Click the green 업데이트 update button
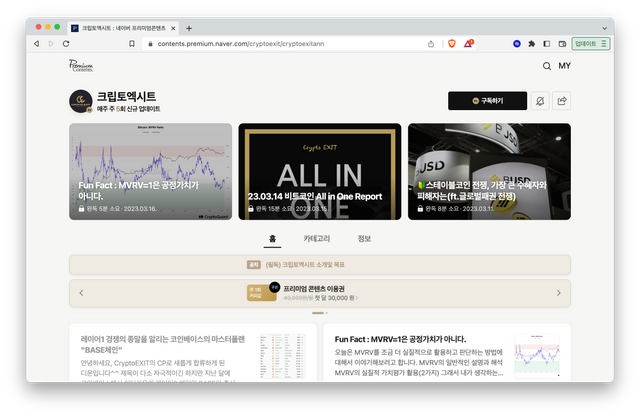Image resolution: width=640 pixels, height=417 pixels. click(x=591, y=44)
